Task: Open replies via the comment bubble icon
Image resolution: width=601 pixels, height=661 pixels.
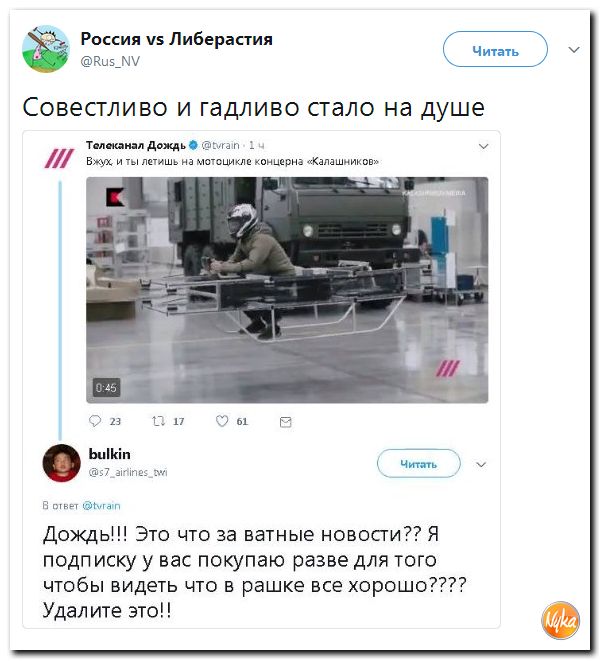Action: tap(95, 421)
